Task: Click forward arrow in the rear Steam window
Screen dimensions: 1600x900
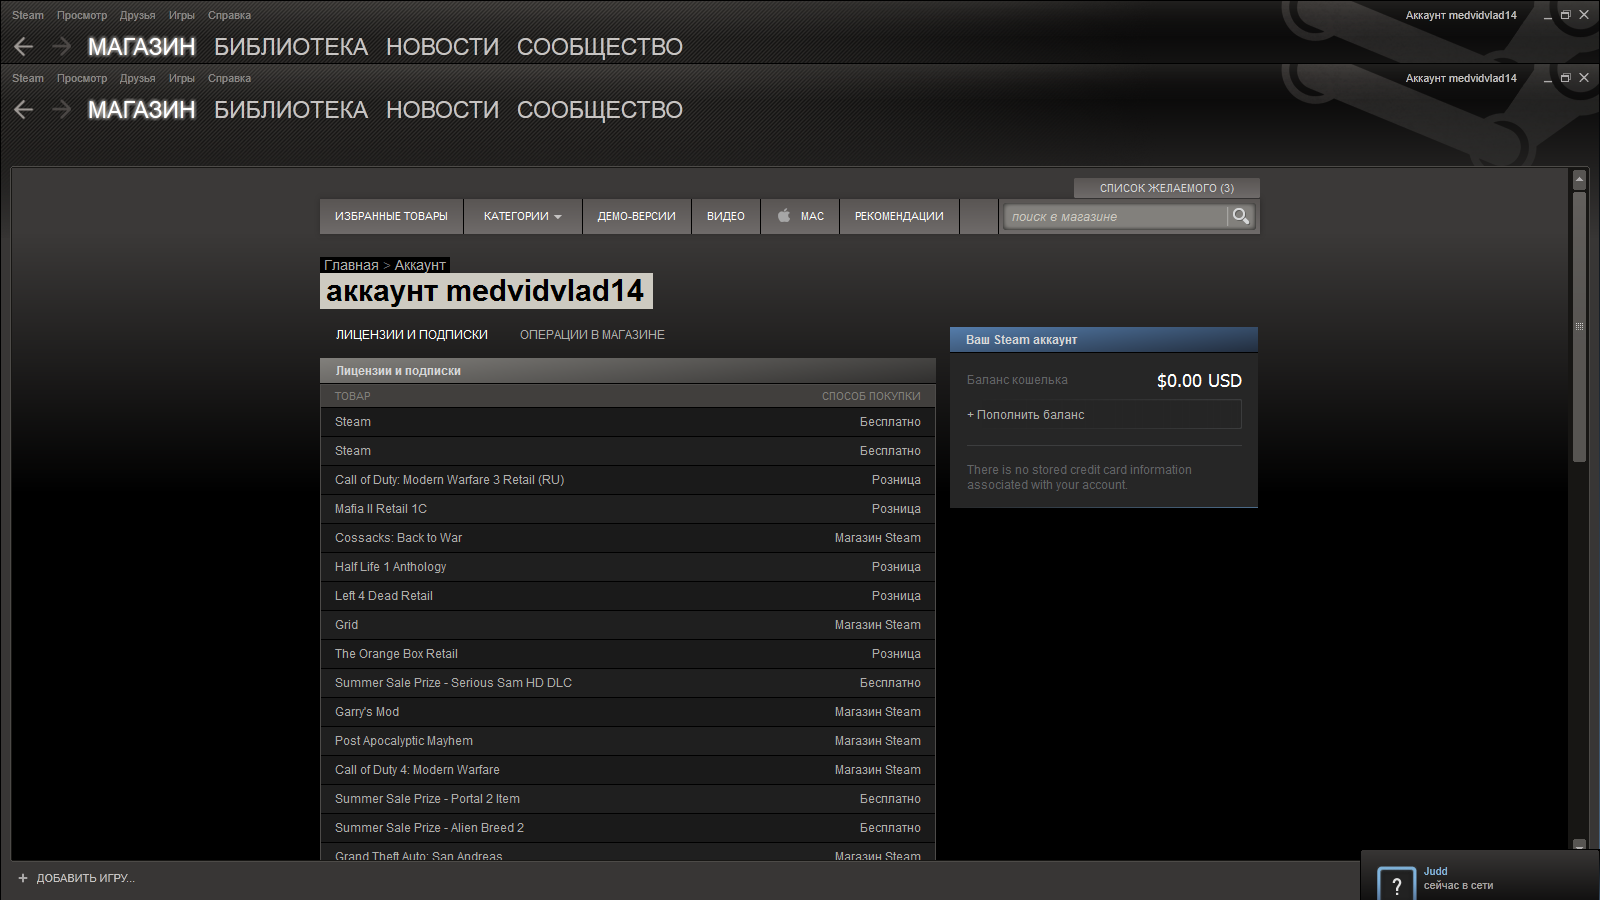Action: (61, 46)
